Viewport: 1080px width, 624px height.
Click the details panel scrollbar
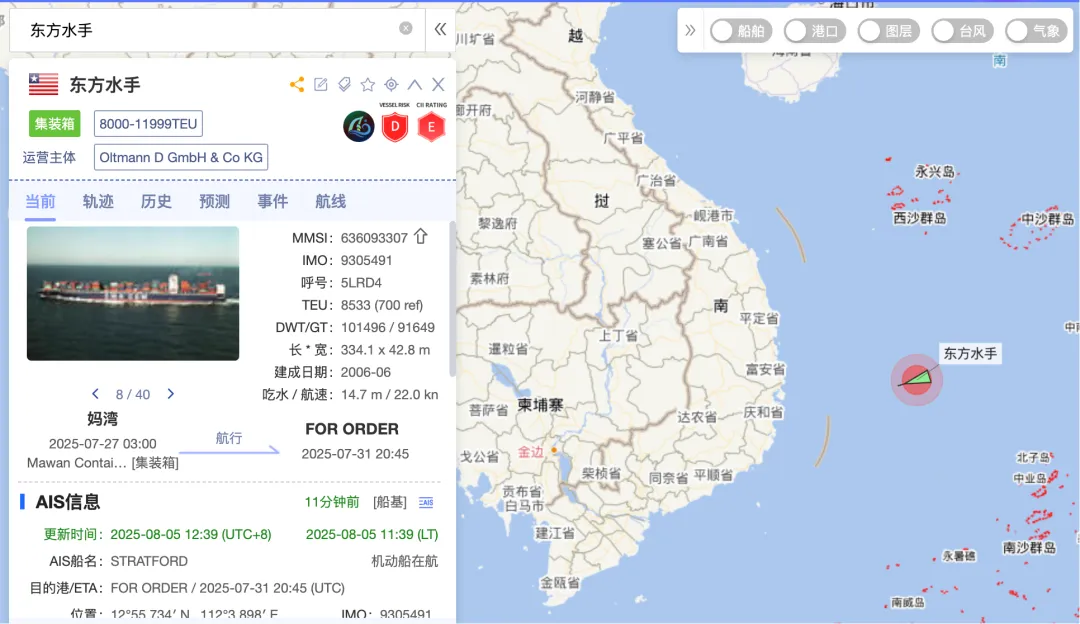453,299
